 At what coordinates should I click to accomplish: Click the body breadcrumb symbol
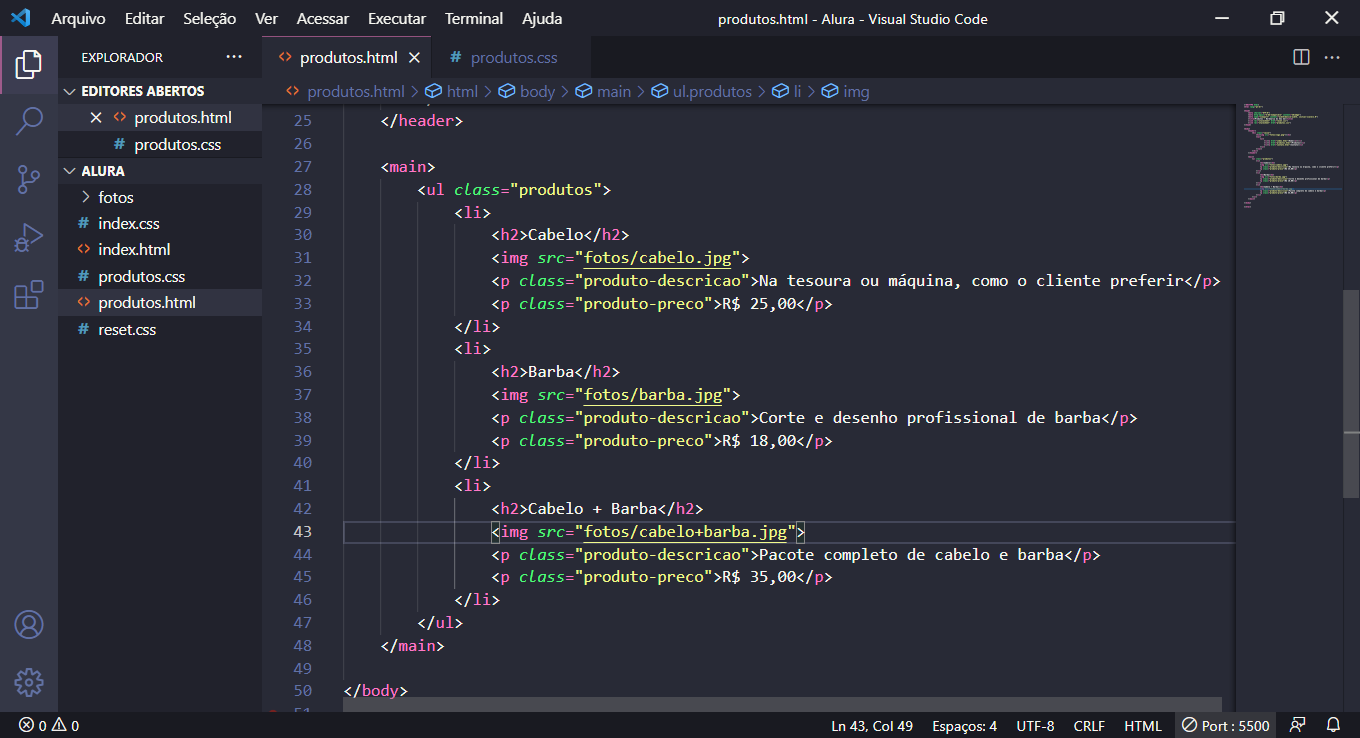tap(526, 91)
